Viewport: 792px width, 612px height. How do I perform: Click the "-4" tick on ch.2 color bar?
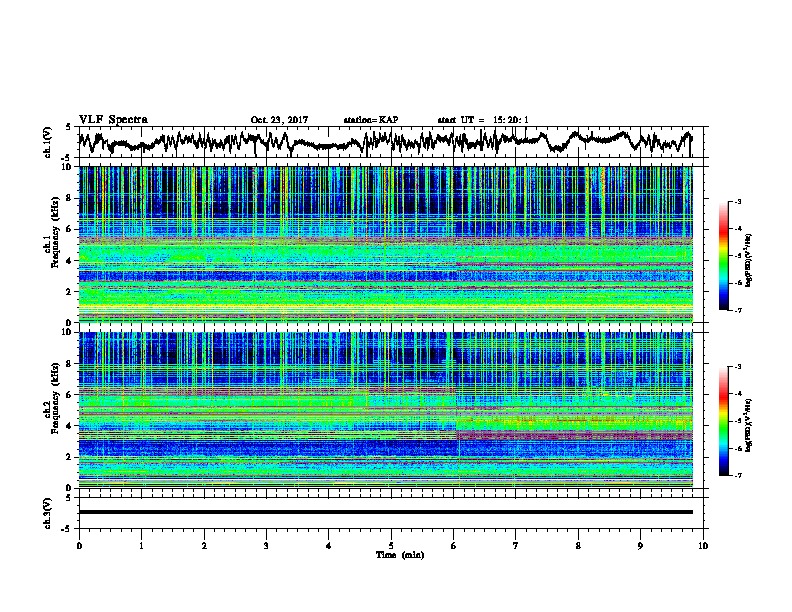738,394
